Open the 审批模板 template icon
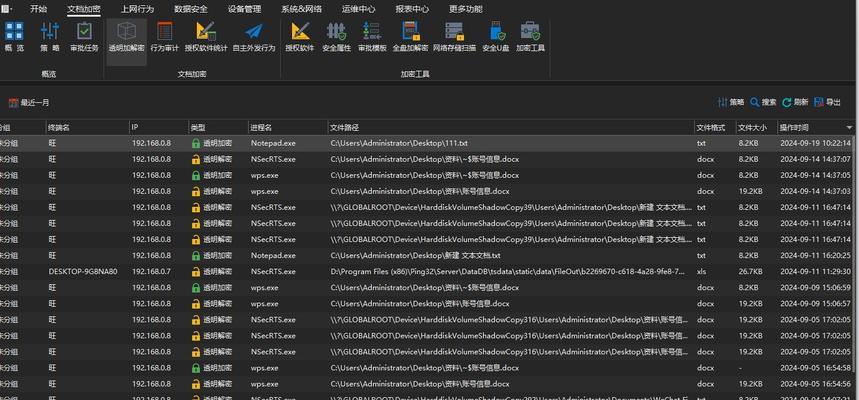 373,31
